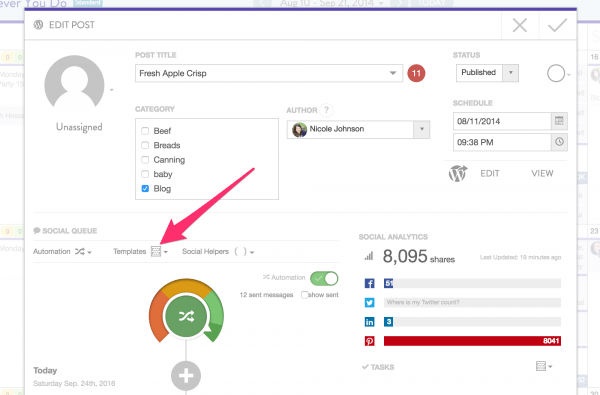Click the shares bar chart icon
The height and width of the screenshot is (395, 600).
[x=369, y=256]
